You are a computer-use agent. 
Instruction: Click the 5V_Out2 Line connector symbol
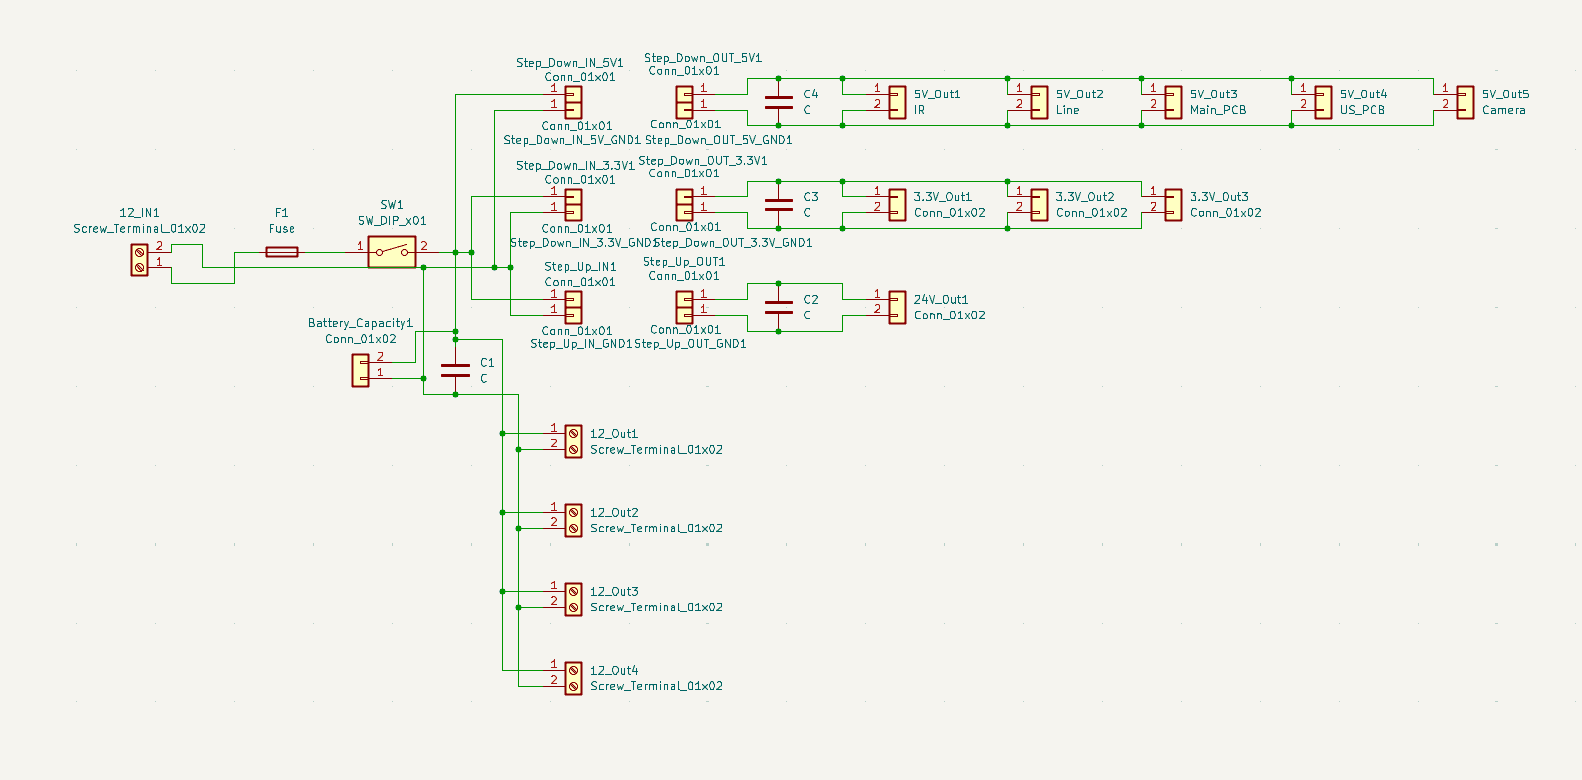(1040, 102)
